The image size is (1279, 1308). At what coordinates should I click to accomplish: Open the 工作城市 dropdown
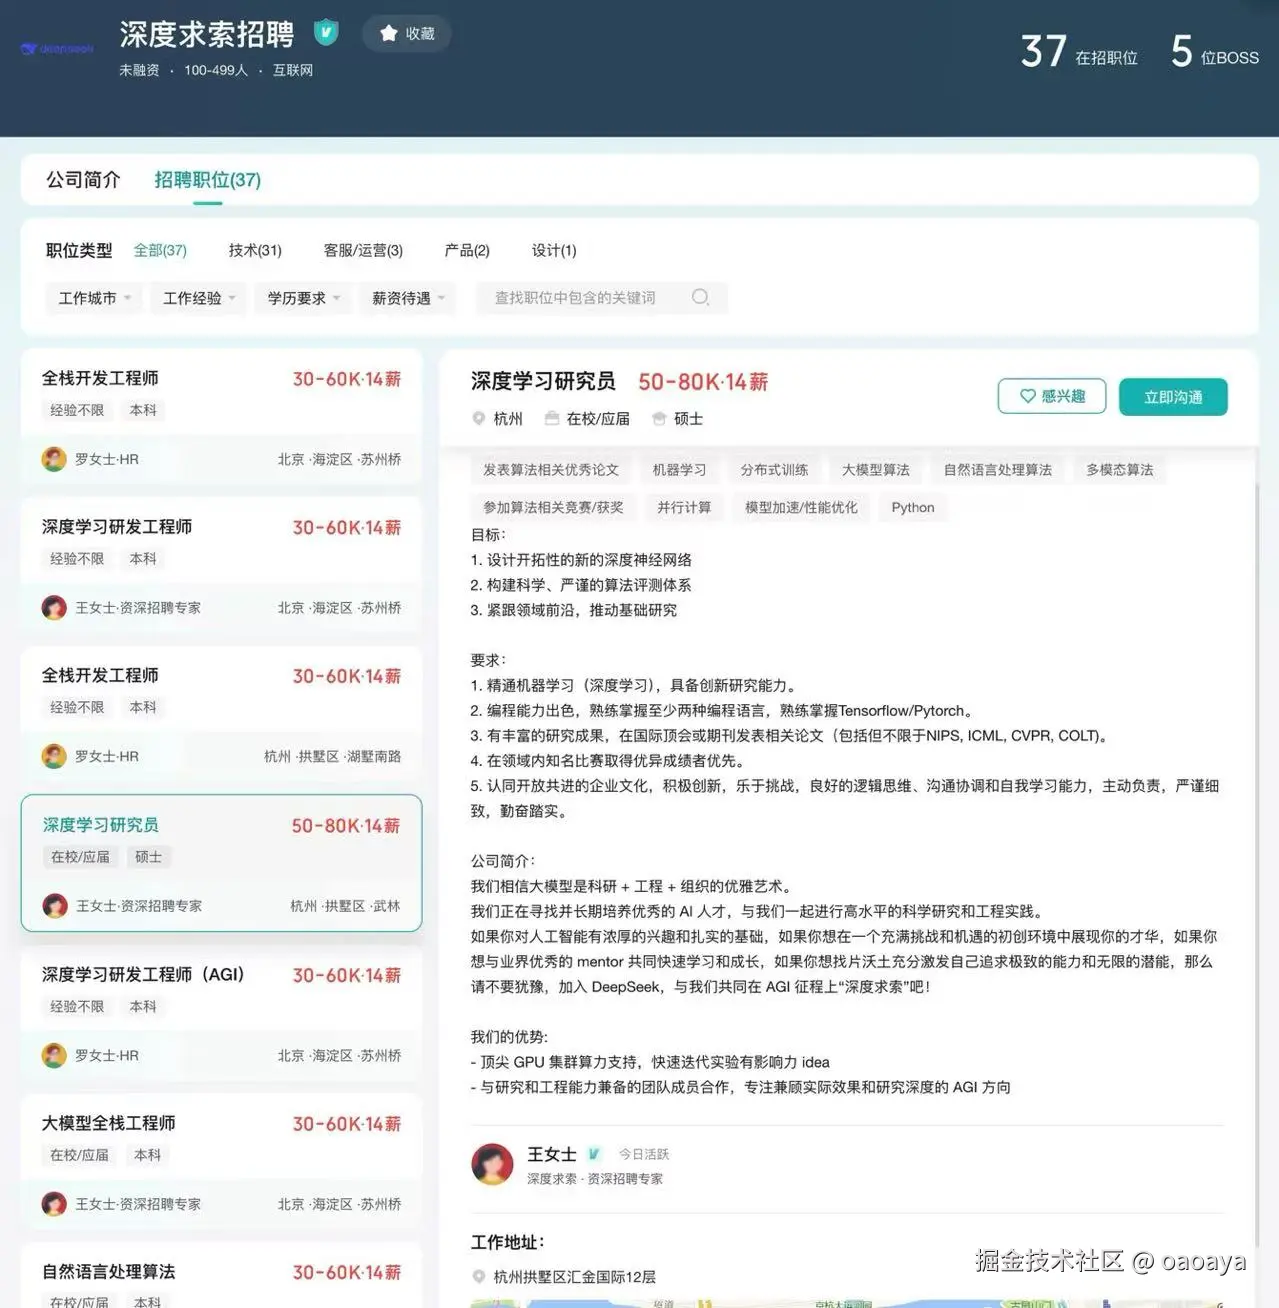(x=94, y=298)
